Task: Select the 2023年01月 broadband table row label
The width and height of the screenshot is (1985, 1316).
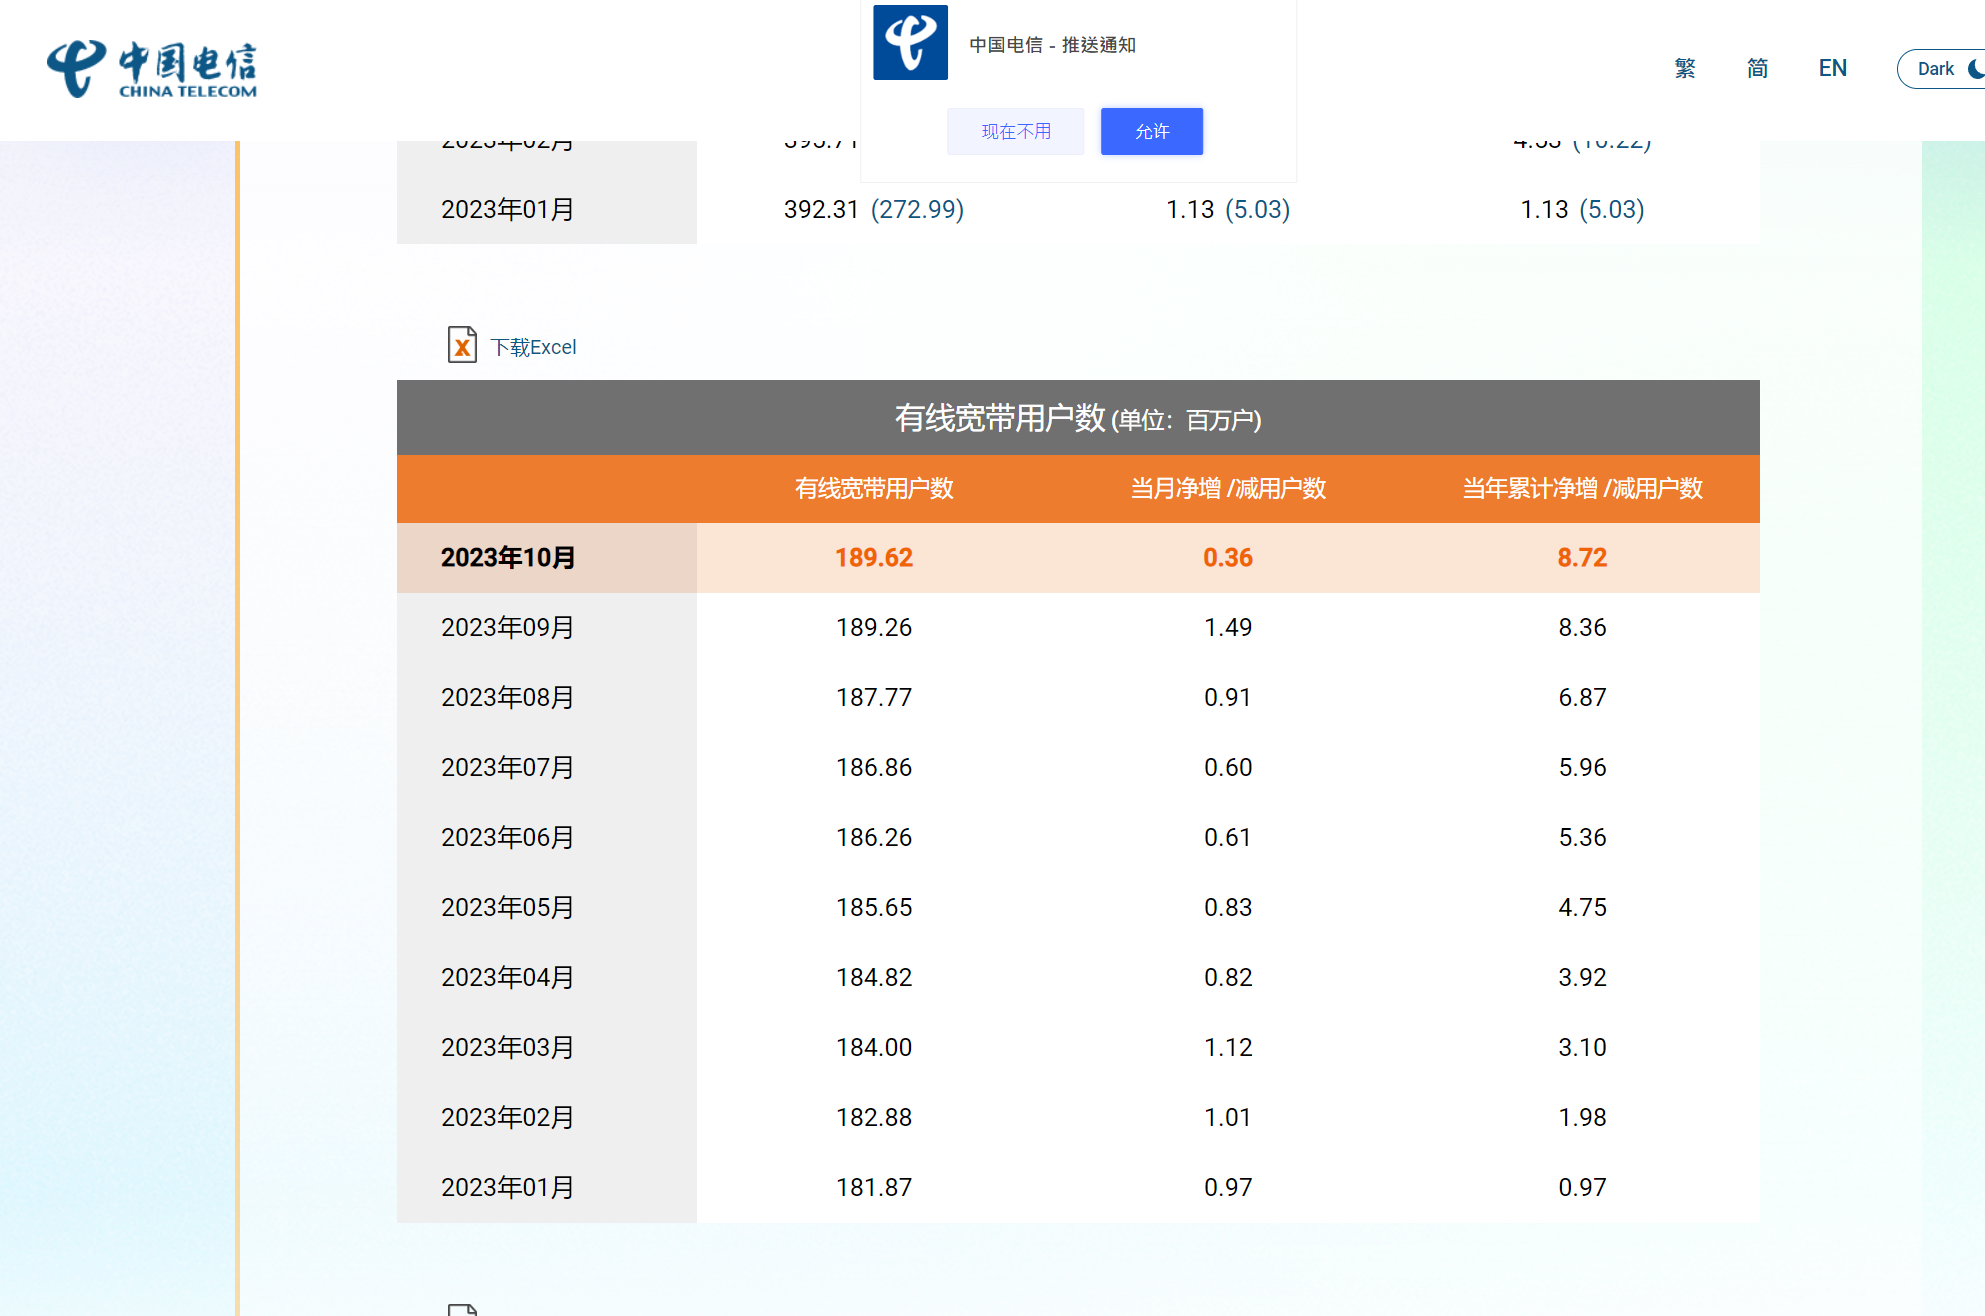Action: click(x=508, y=1188)
